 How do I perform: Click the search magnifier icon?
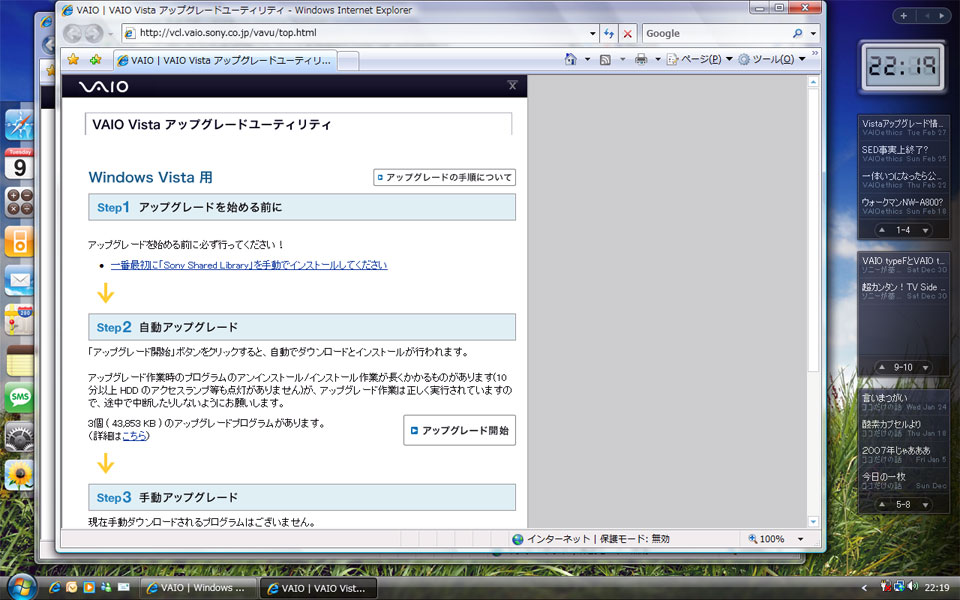click(x=797, y=34)
